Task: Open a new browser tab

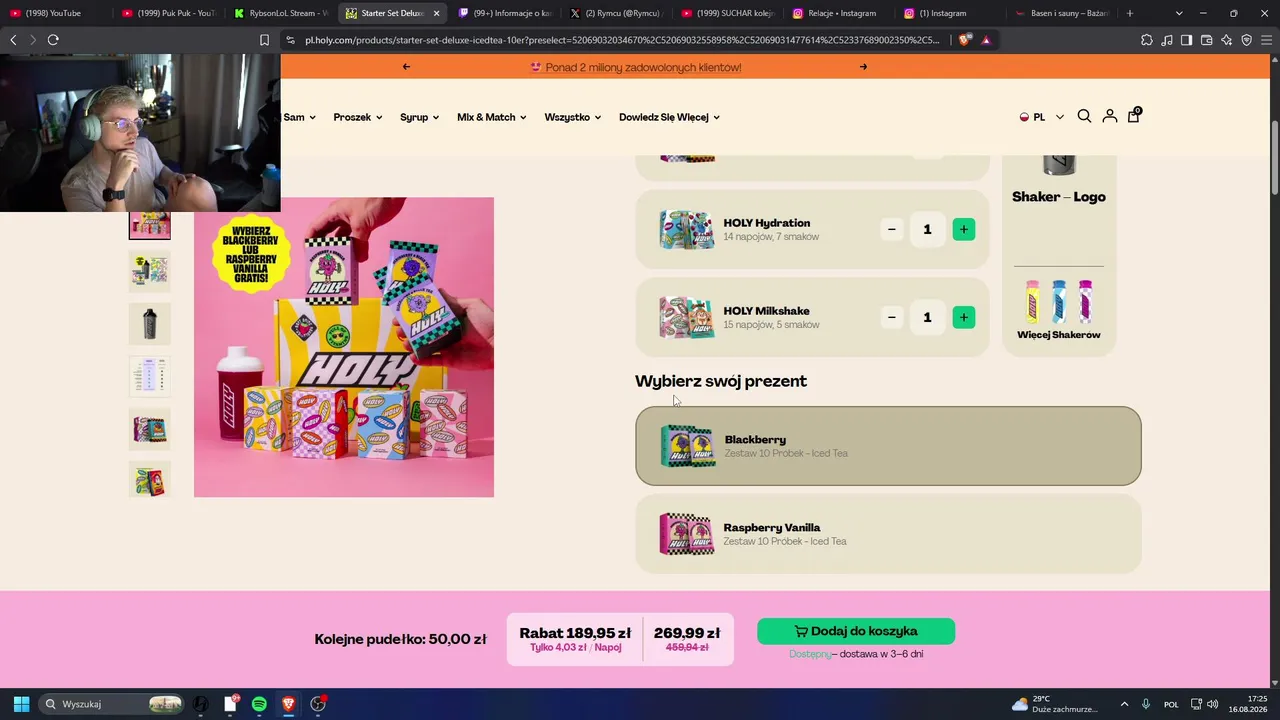Action: click(1130, 13)
